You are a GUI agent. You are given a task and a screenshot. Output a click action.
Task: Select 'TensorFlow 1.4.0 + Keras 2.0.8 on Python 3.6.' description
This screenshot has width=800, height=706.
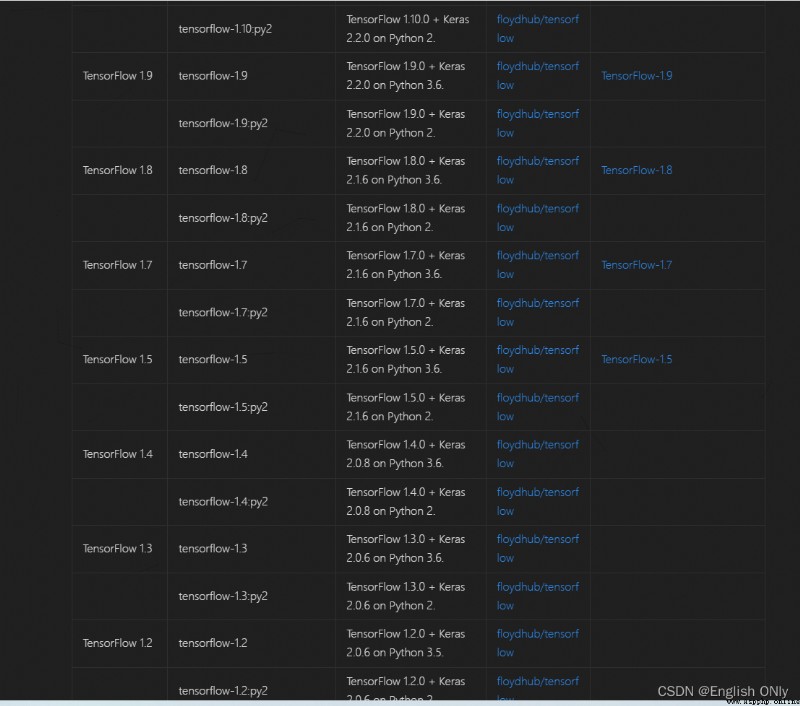(x=406, y=454)
